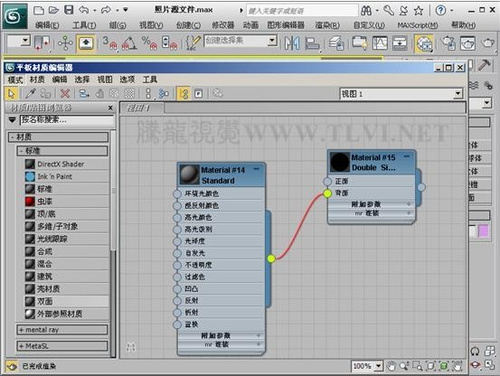Click the Pan hand tool in the status bar

pos(391,366)
